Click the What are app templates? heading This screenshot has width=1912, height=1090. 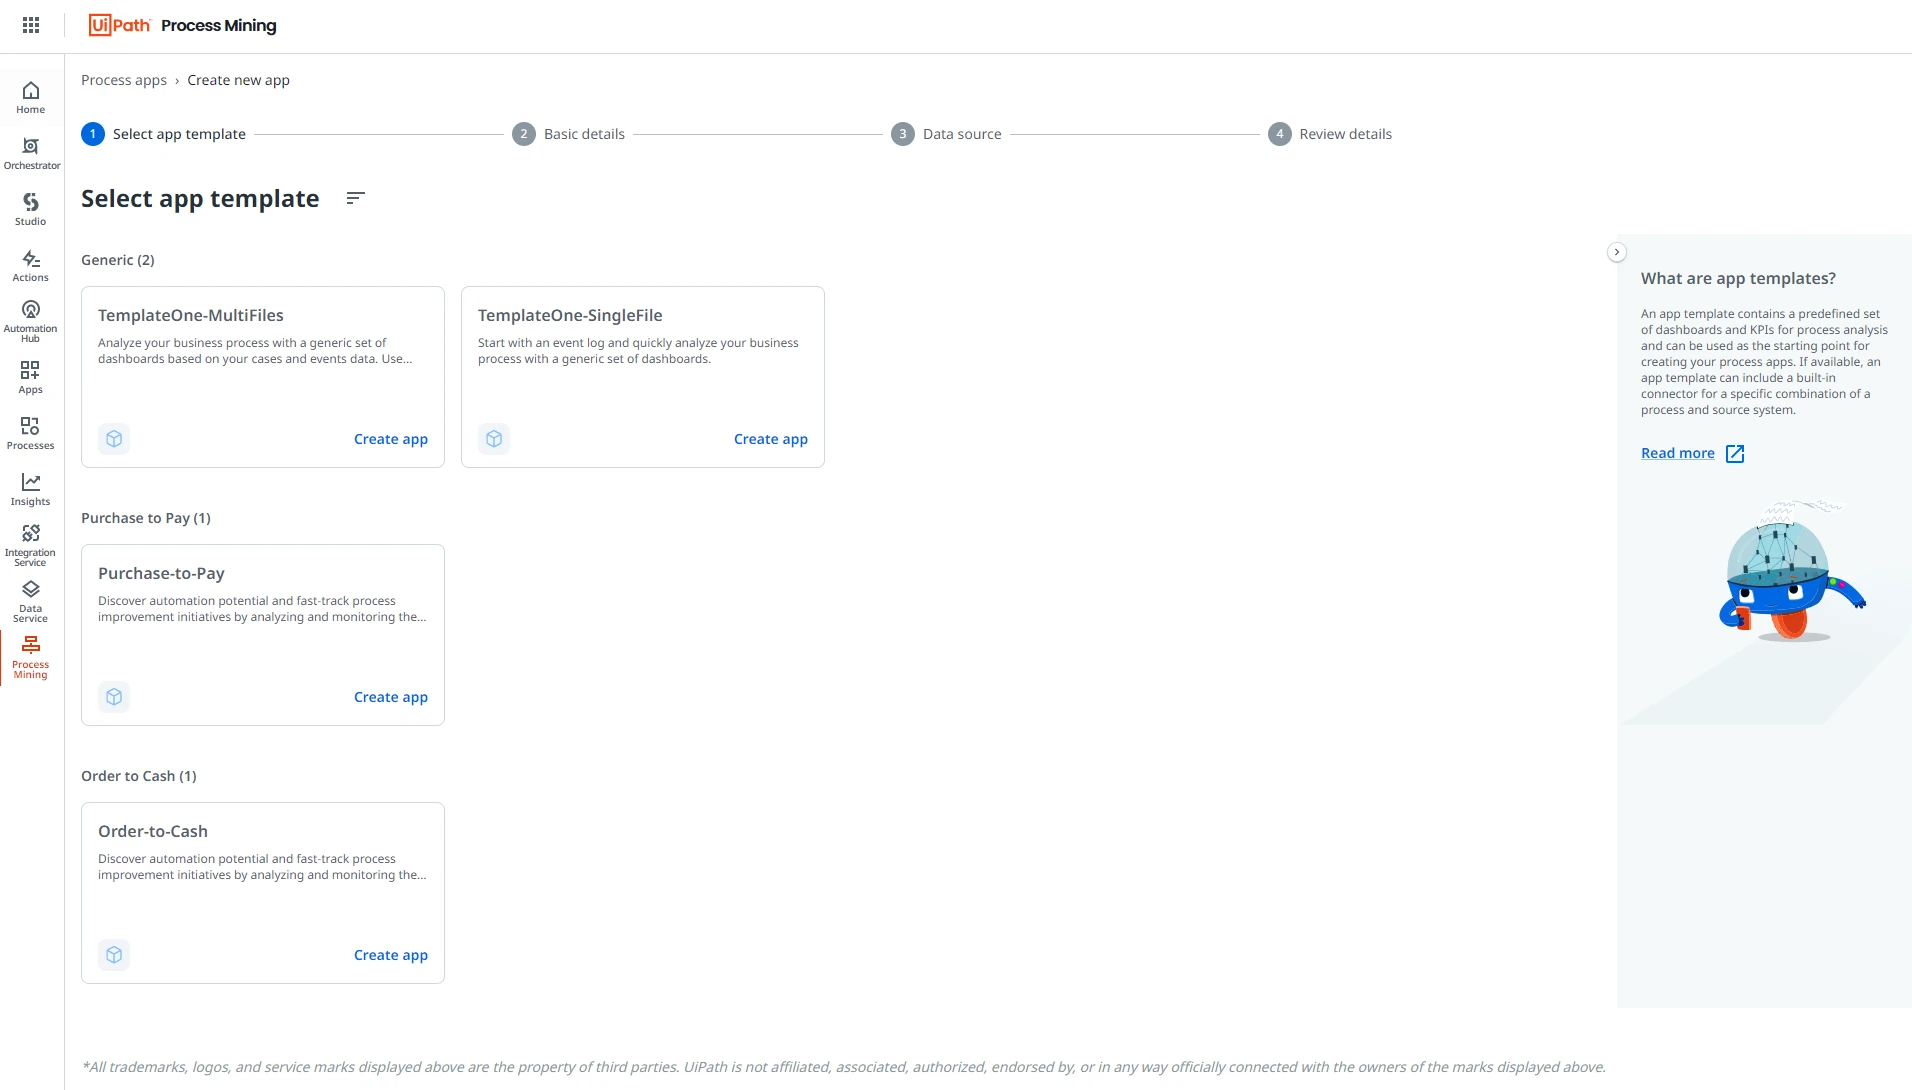pos(1738,278)
